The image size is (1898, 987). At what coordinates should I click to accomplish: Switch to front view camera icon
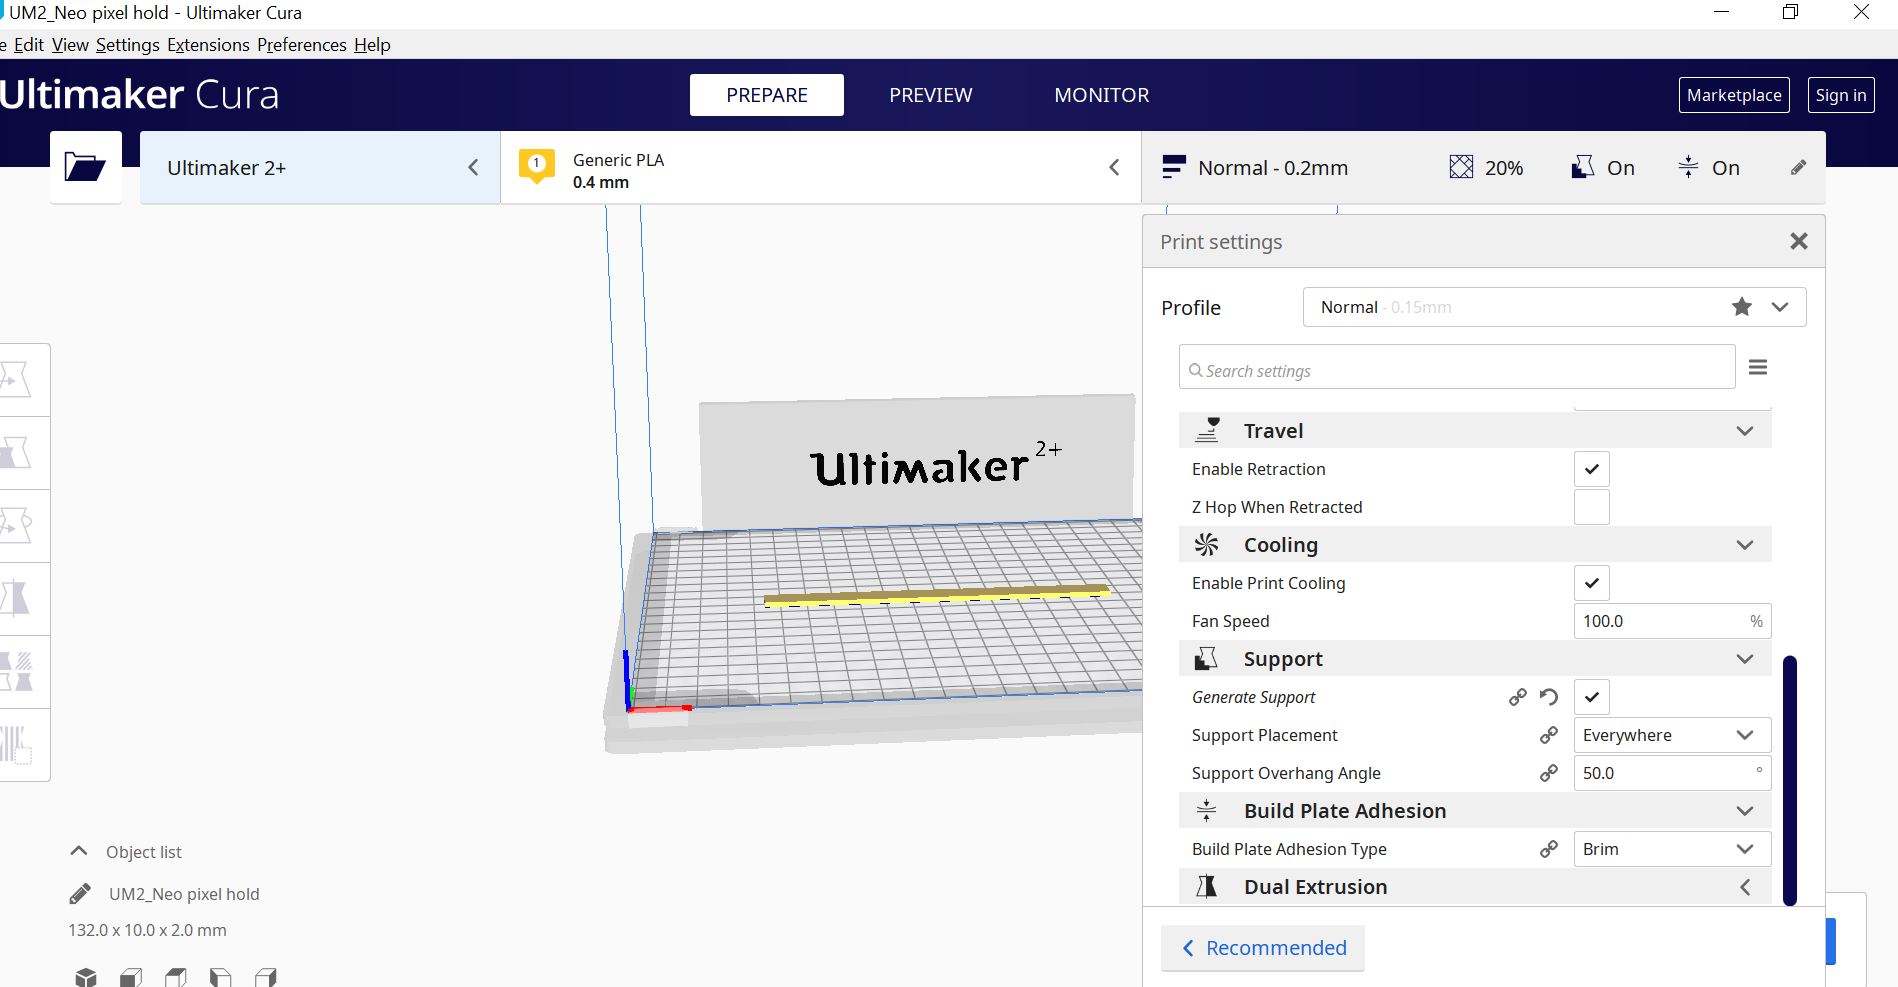pos(131,977)
